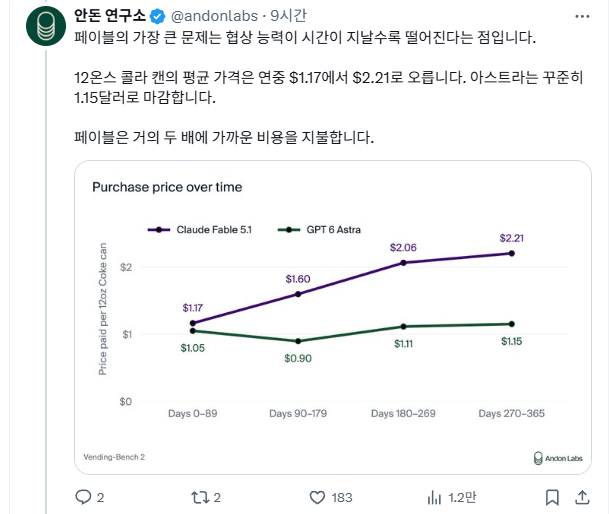Click the retweet arrows icon

[200, 497]
